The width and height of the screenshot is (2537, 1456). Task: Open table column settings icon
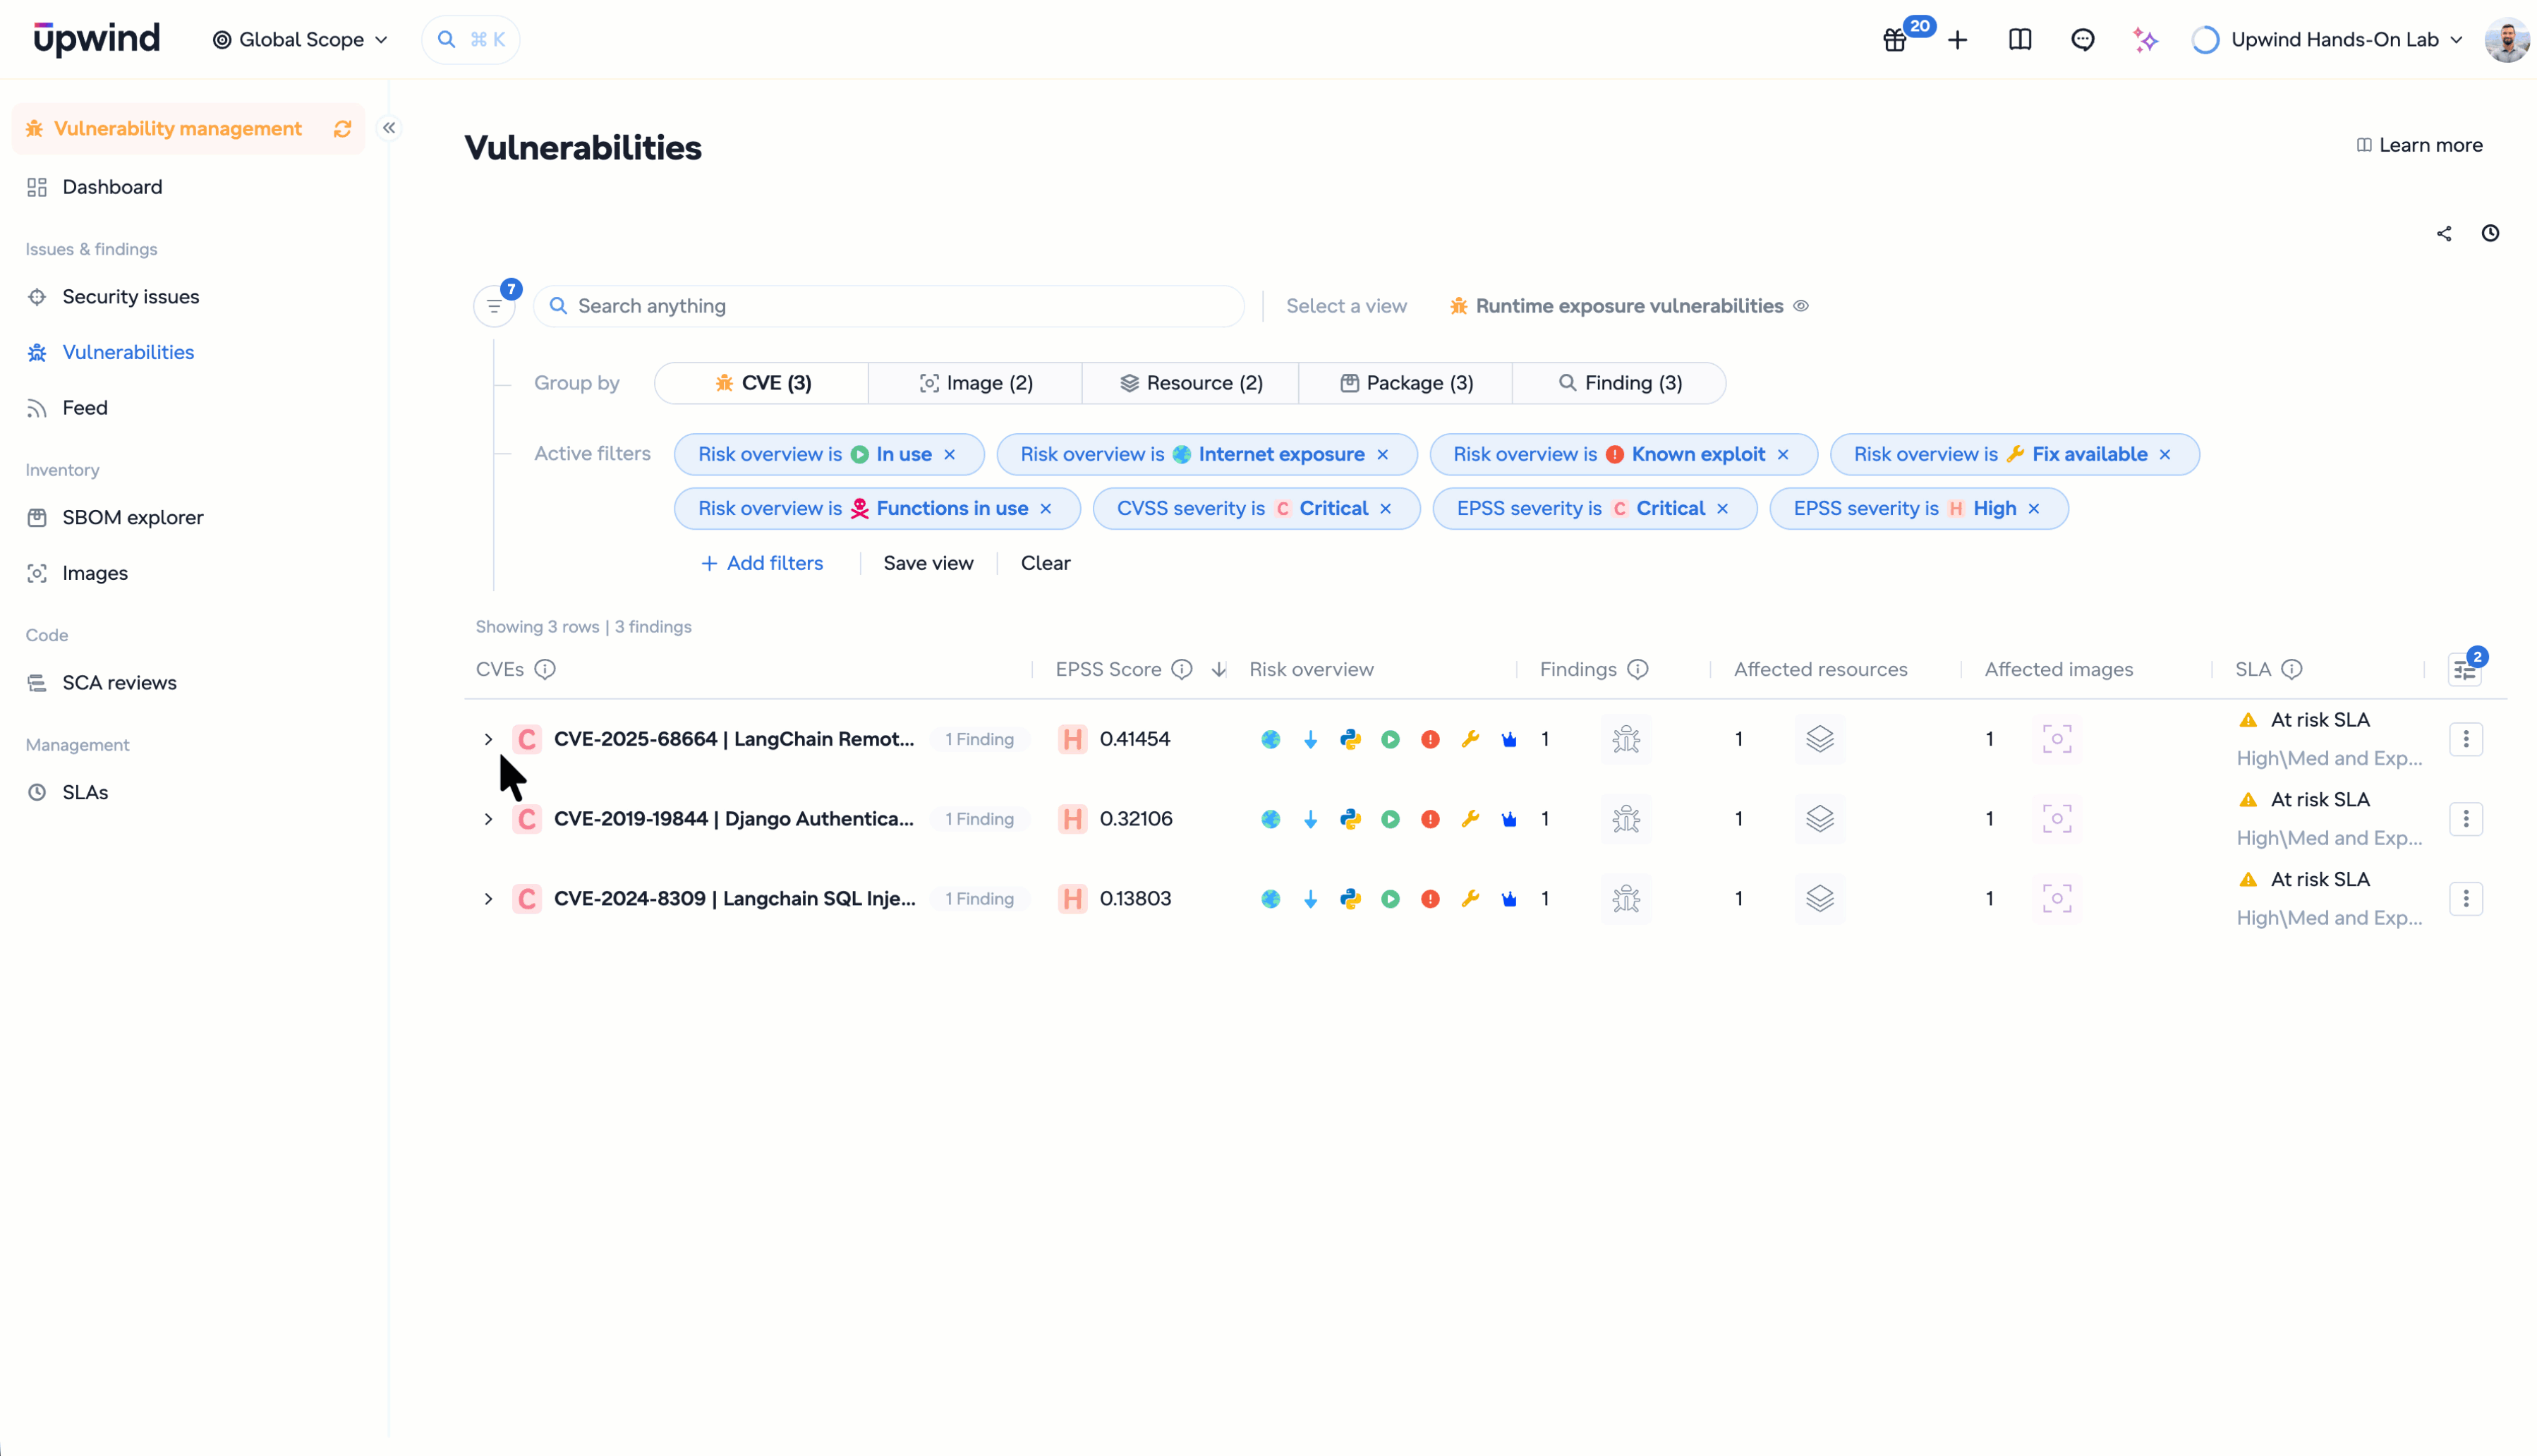click(2465, 670)
